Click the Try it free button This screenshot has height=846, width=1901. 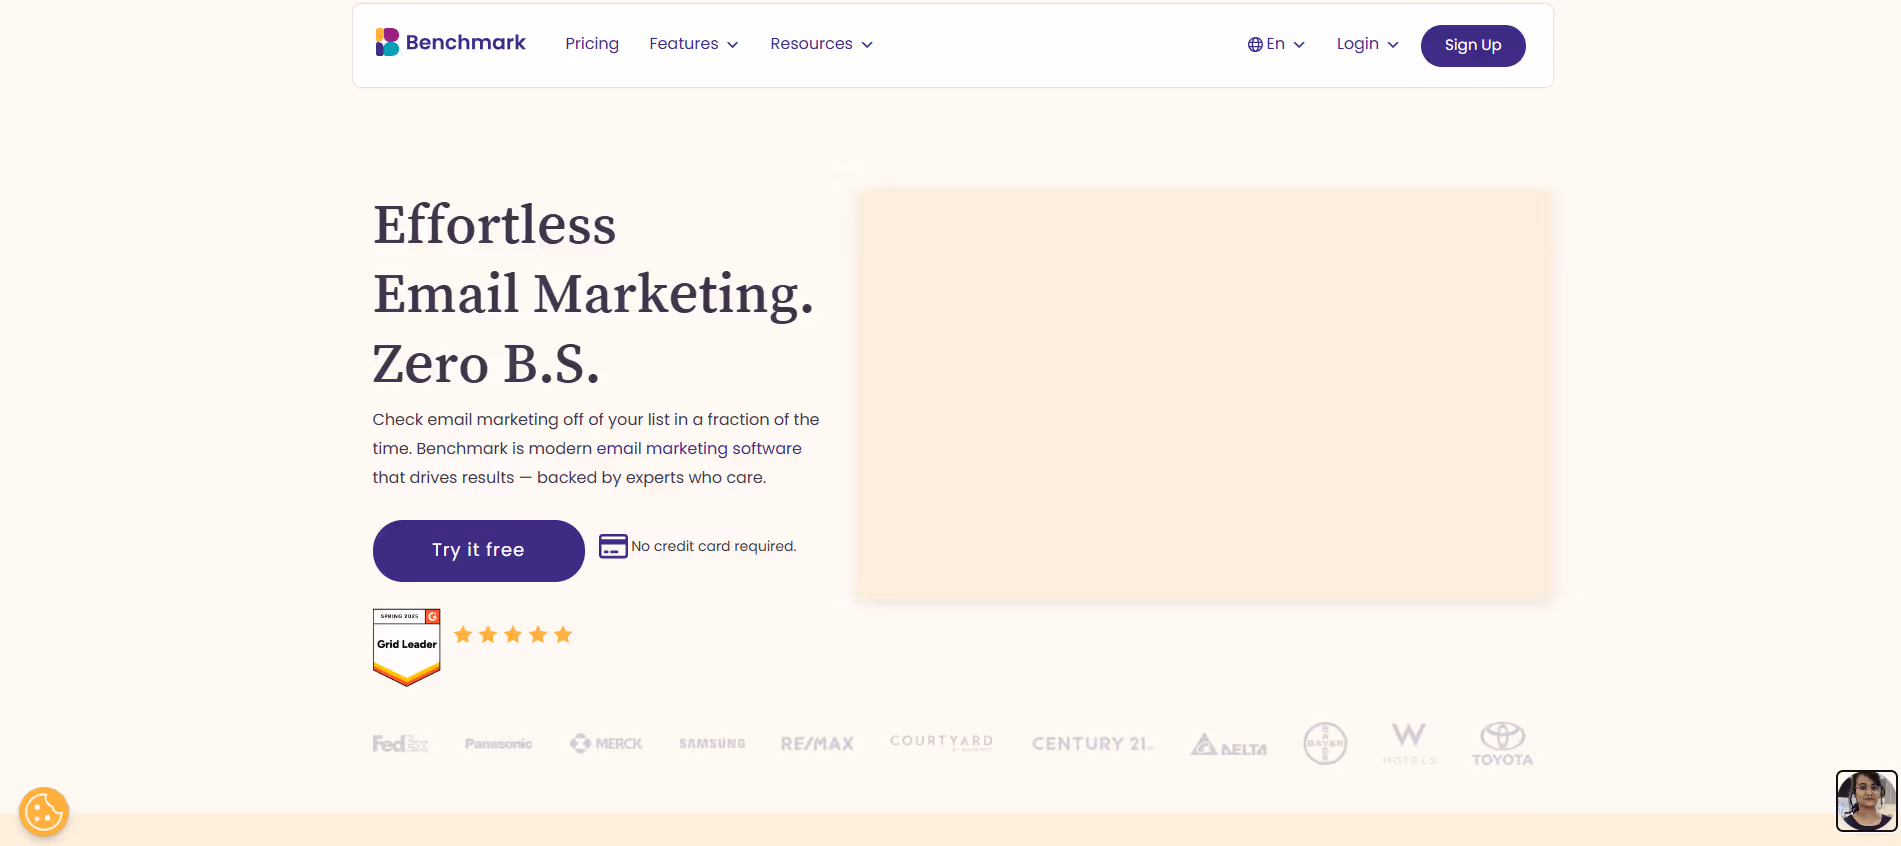click(x=478, y=550)
